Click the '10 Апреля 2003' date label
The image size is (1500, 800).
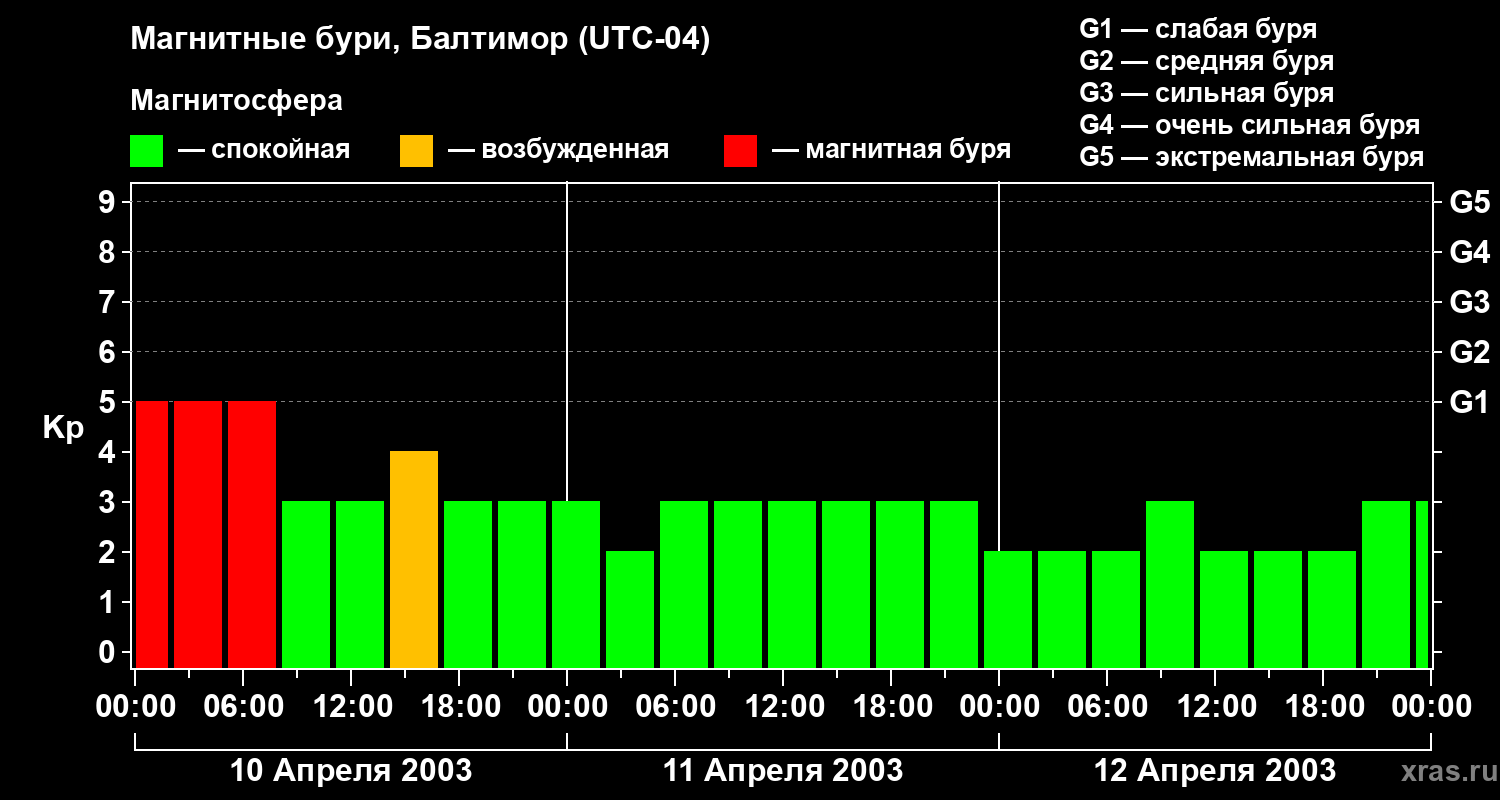pyautogui.click(x=351, y=771)
